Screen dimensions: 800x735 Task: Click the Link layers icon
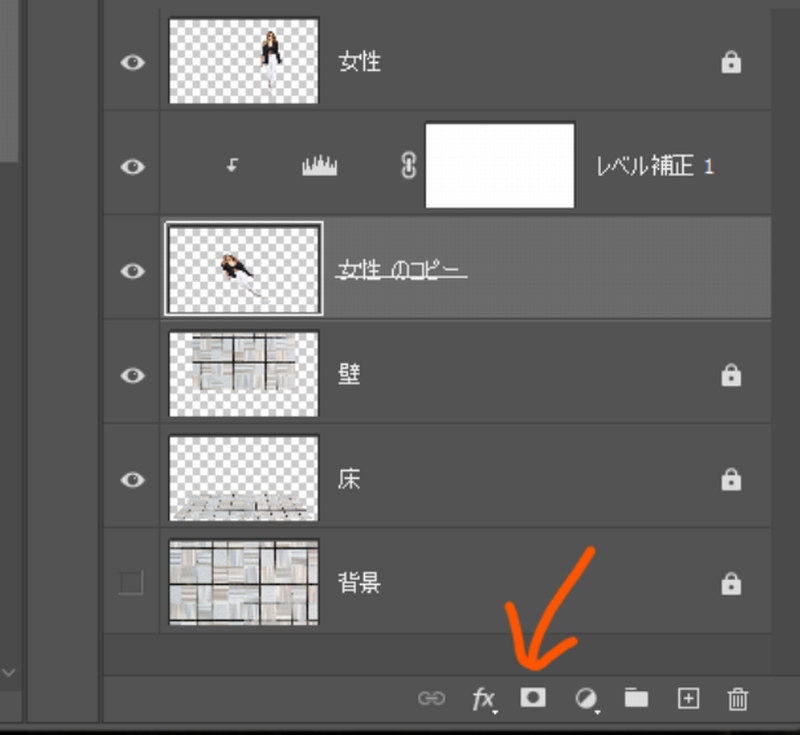[431, 699]
